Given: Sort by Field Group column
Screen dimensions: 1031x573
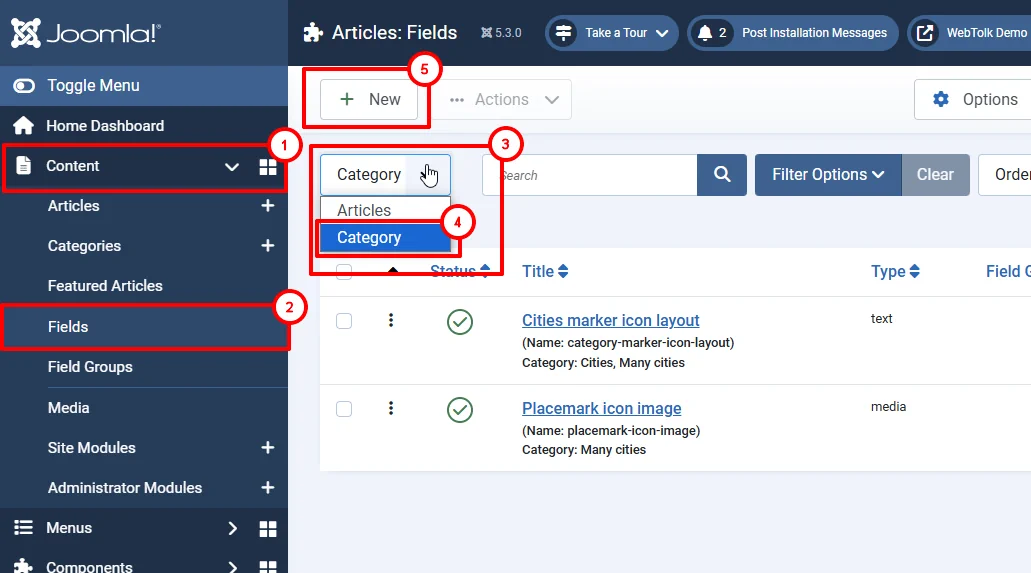Looking at the screenshot, I should pos(1008,271).
